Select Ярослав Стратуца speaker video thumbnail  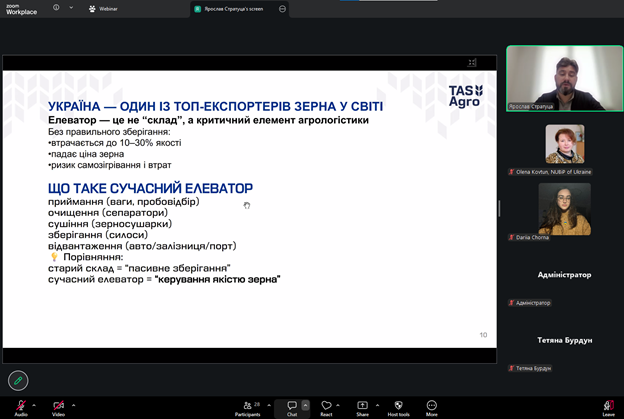click(564, 78)
